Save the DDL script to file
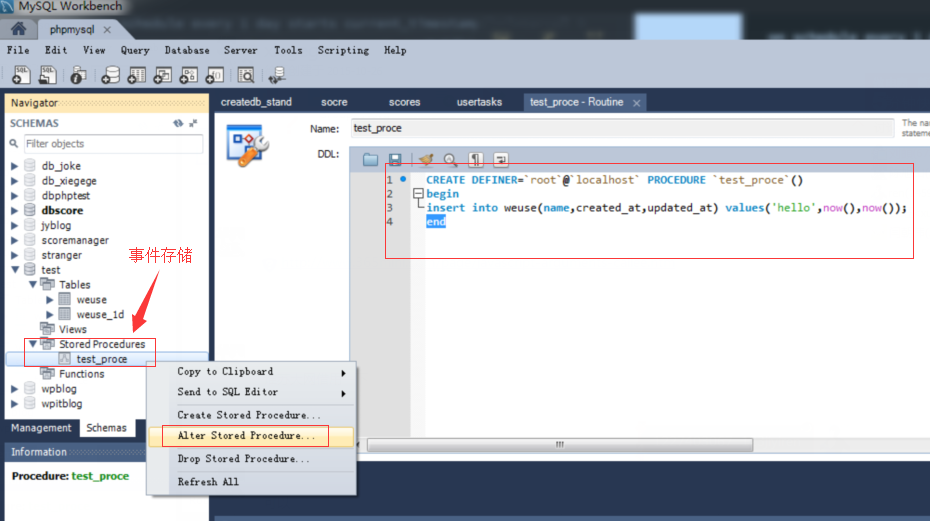The height and width of the screenshot is (521, 930). (x=395, y=159)
